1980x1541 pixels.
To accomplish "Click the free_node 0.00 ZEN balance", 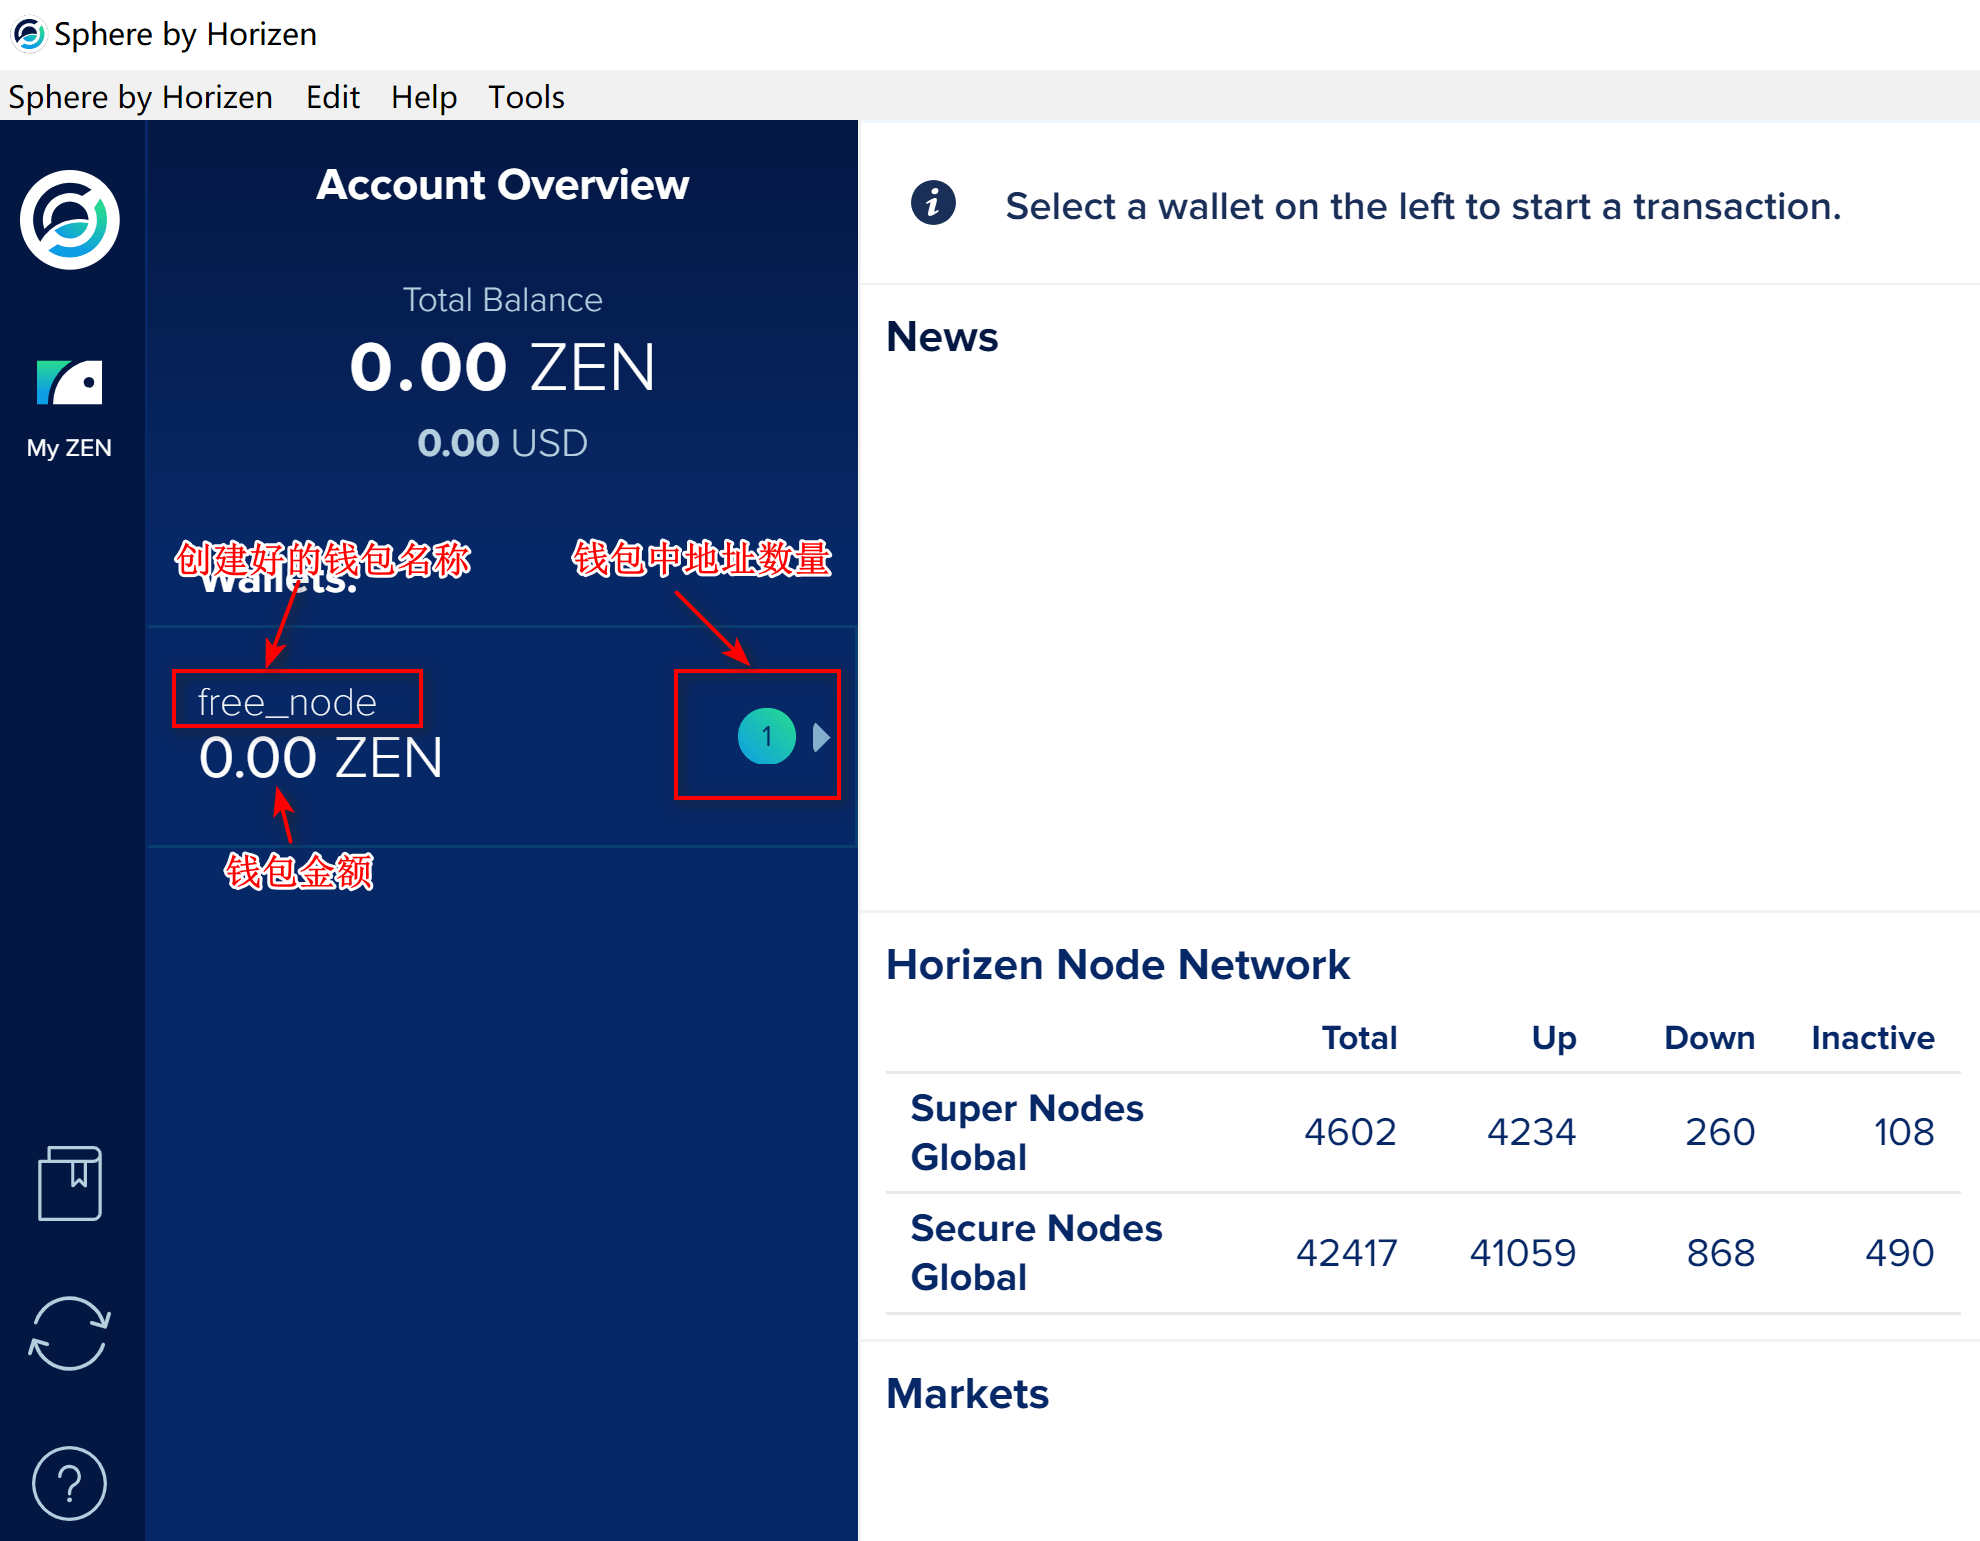I will pos(321,757).
